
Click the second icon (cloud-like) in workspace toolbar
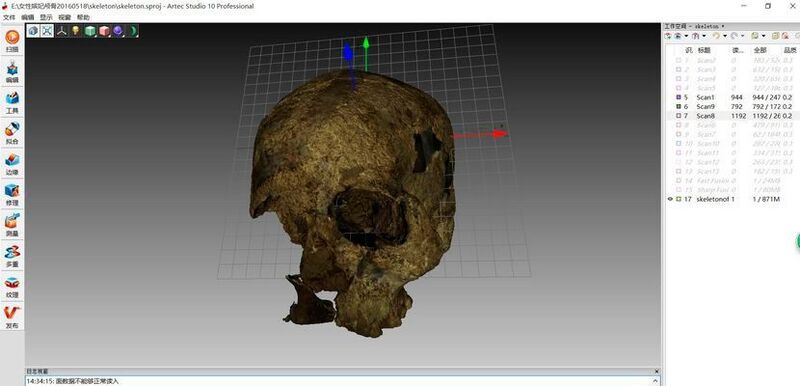(x=678, y=36)
